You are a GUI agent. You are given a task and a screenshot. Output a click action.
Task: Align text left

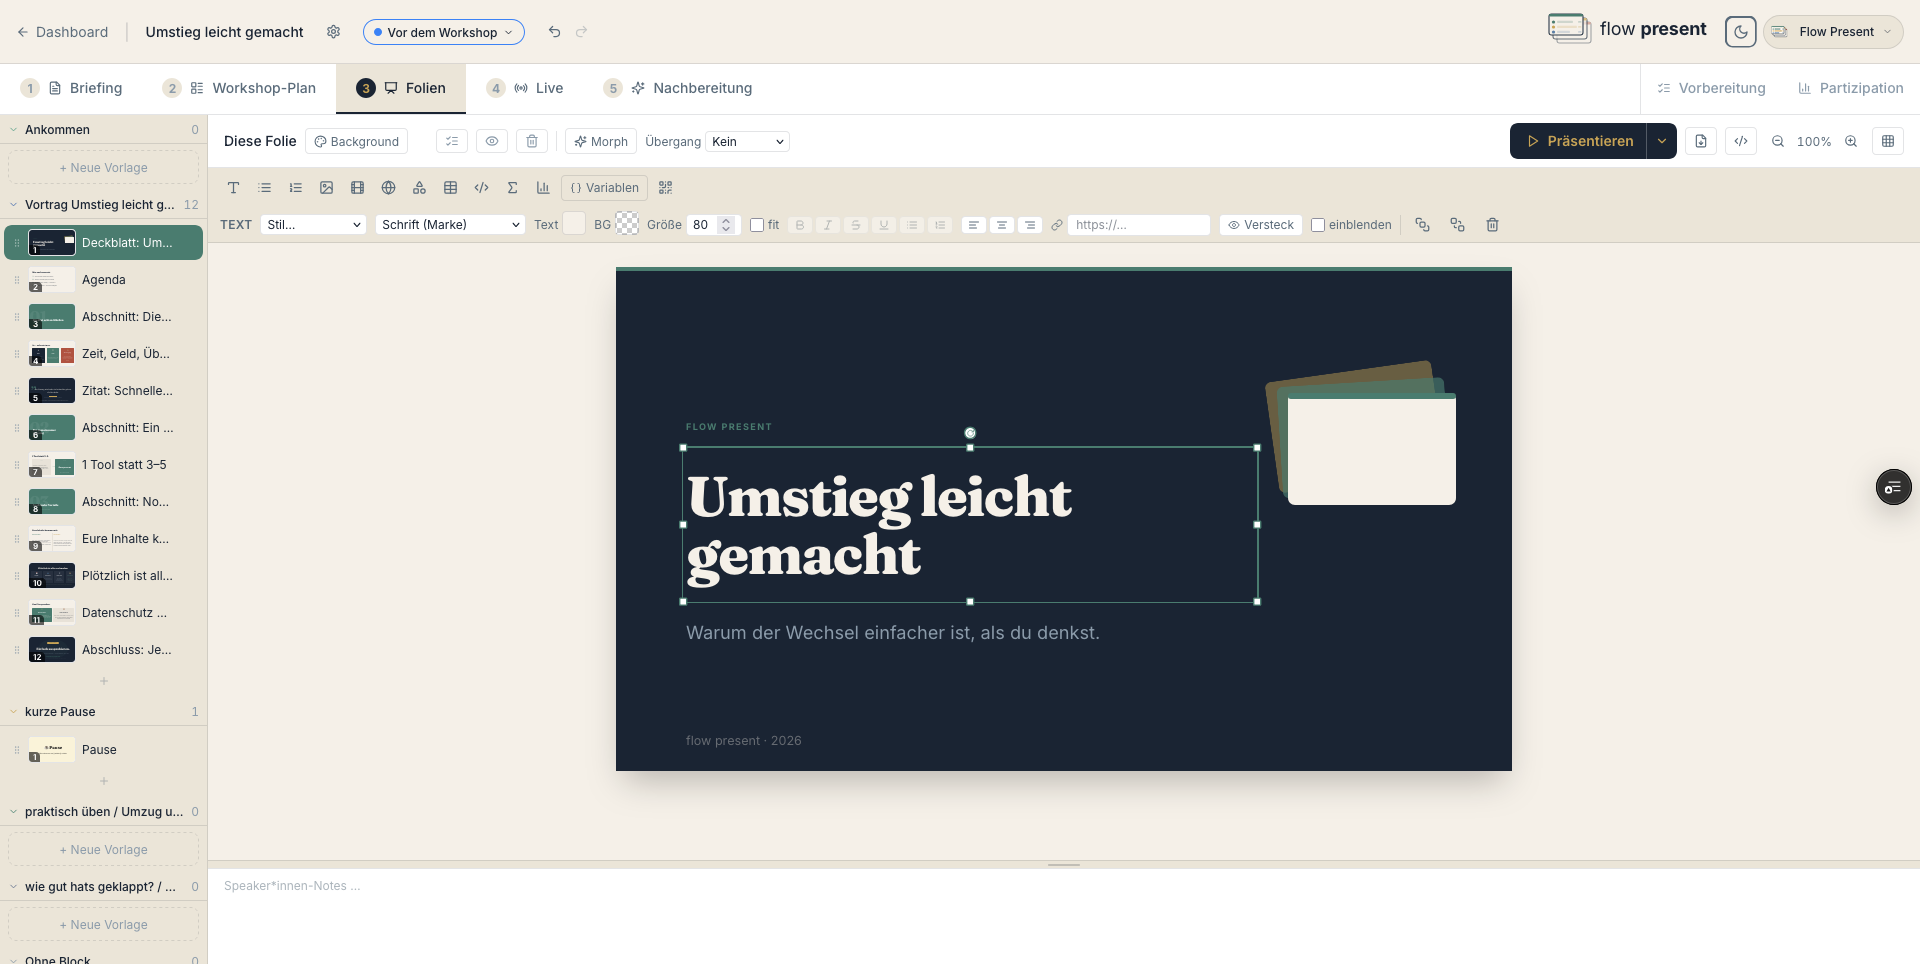click(973, 225)
